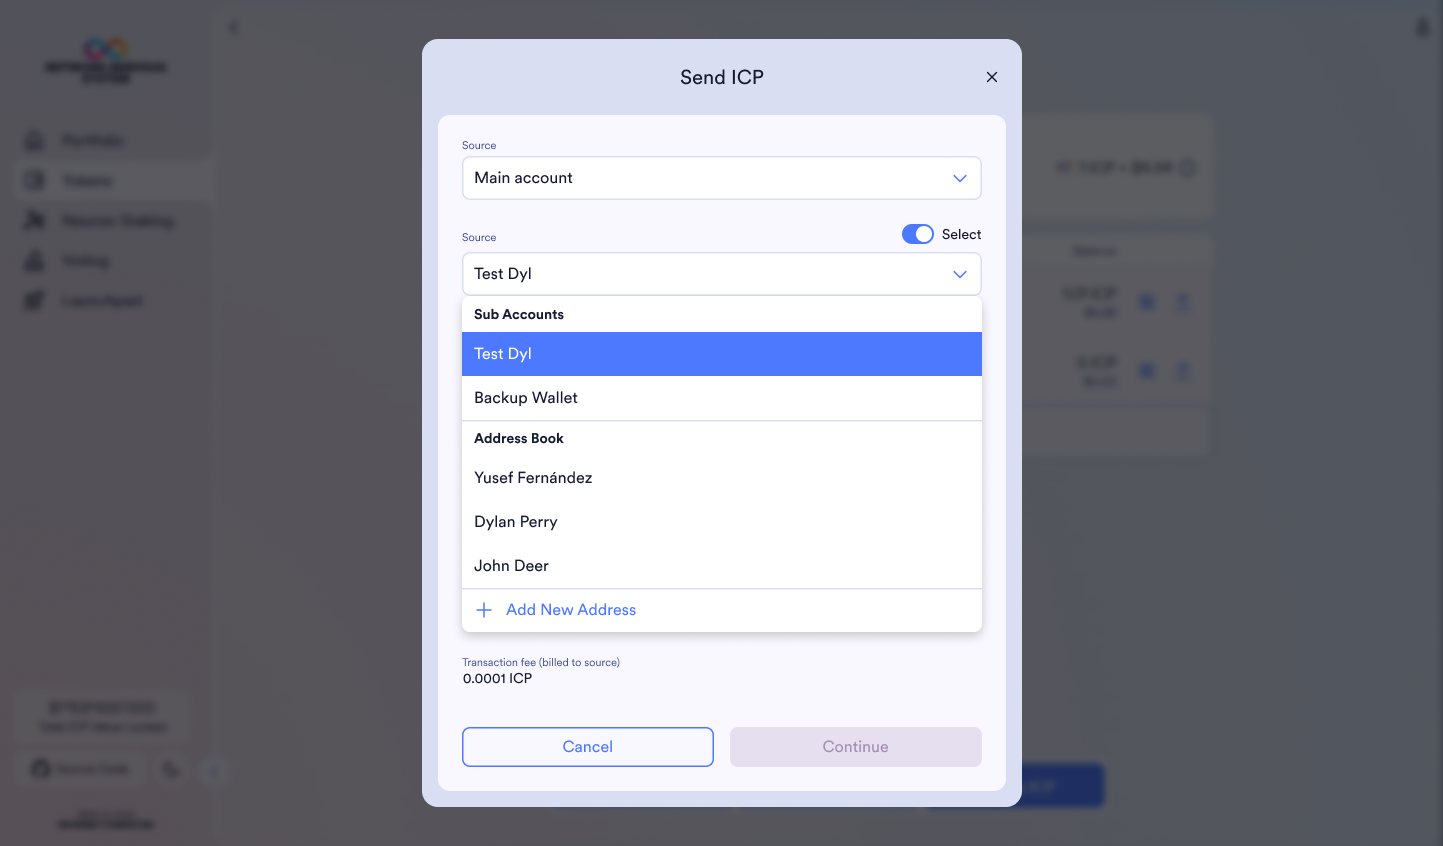This screenshot has width=1443, height=846.
Task: Click the GitHub Source Code icon
Action: (x=41, y=768)
